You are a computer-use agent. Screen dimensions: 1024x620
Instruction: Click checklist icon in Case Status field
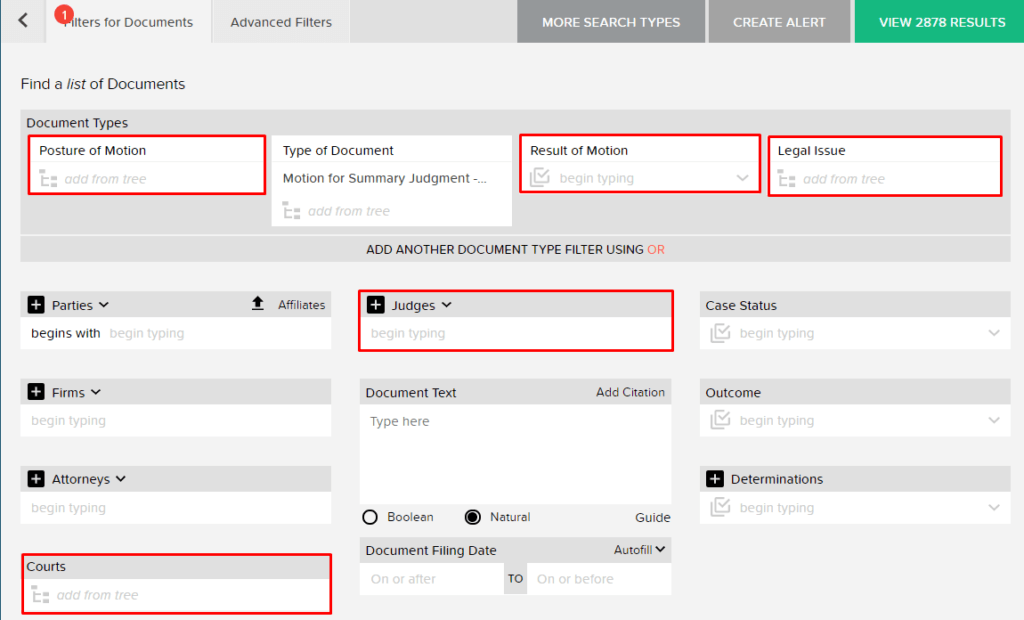coord(720,333)
